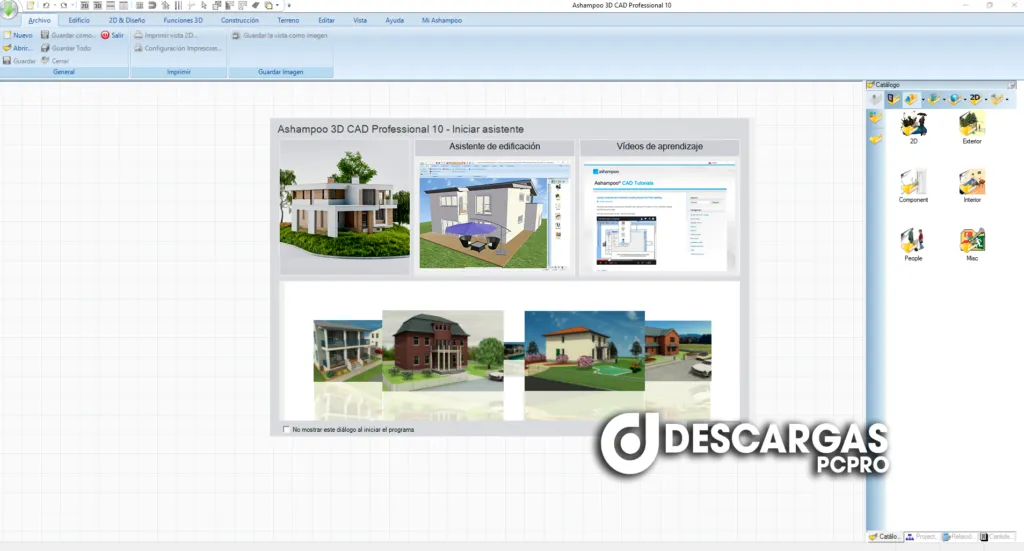Click the red Salir exit icon
Screen dimensions: 1024x551
[x=105, y=35]
